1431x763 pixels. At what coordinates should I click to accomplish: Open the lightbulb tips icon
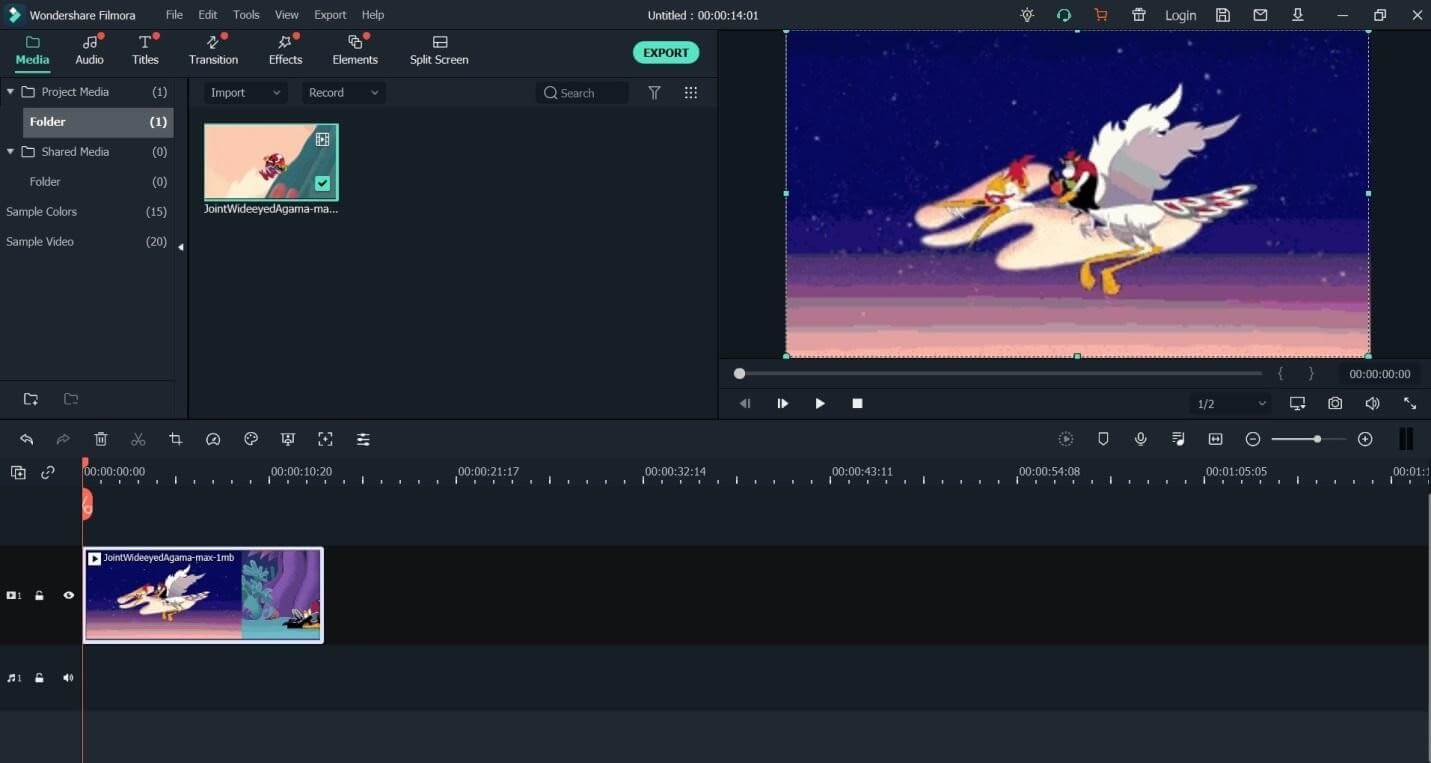pos(1027,15)
